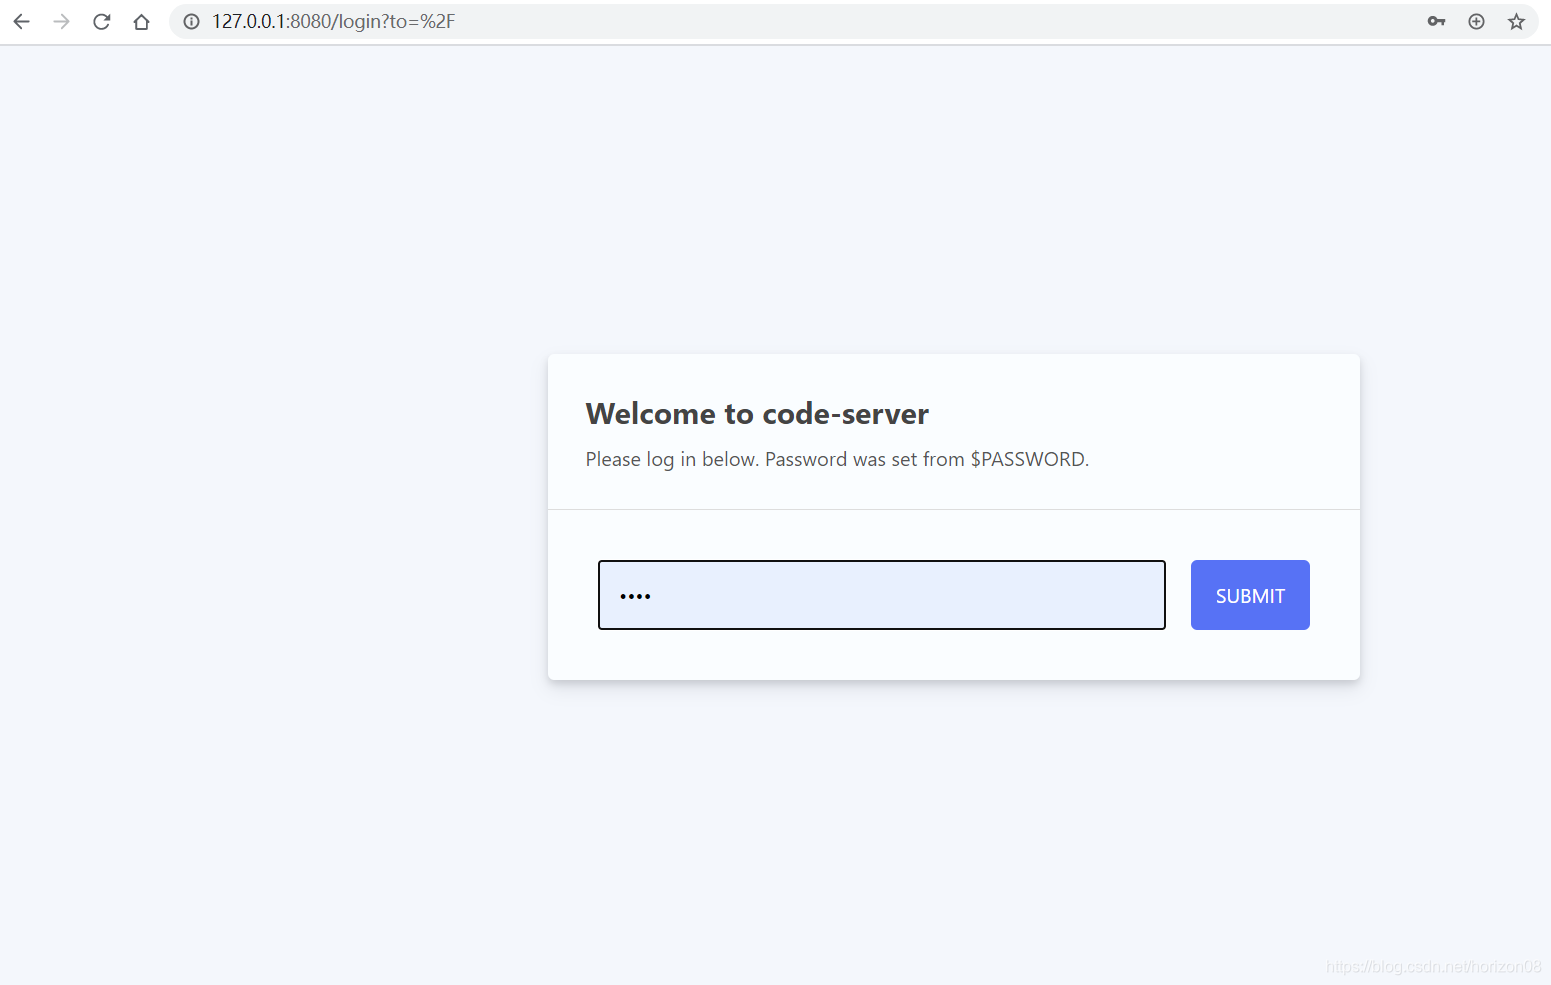Open the browser home page icon
The height and width of the screenshot is (985, 1551).
(141, 22)
